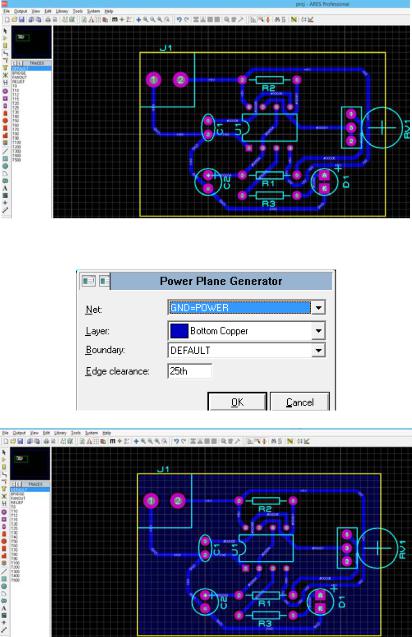Click the New layout icon in top window
The width and height of the screenshot is (412, 637).
point(7,20)
